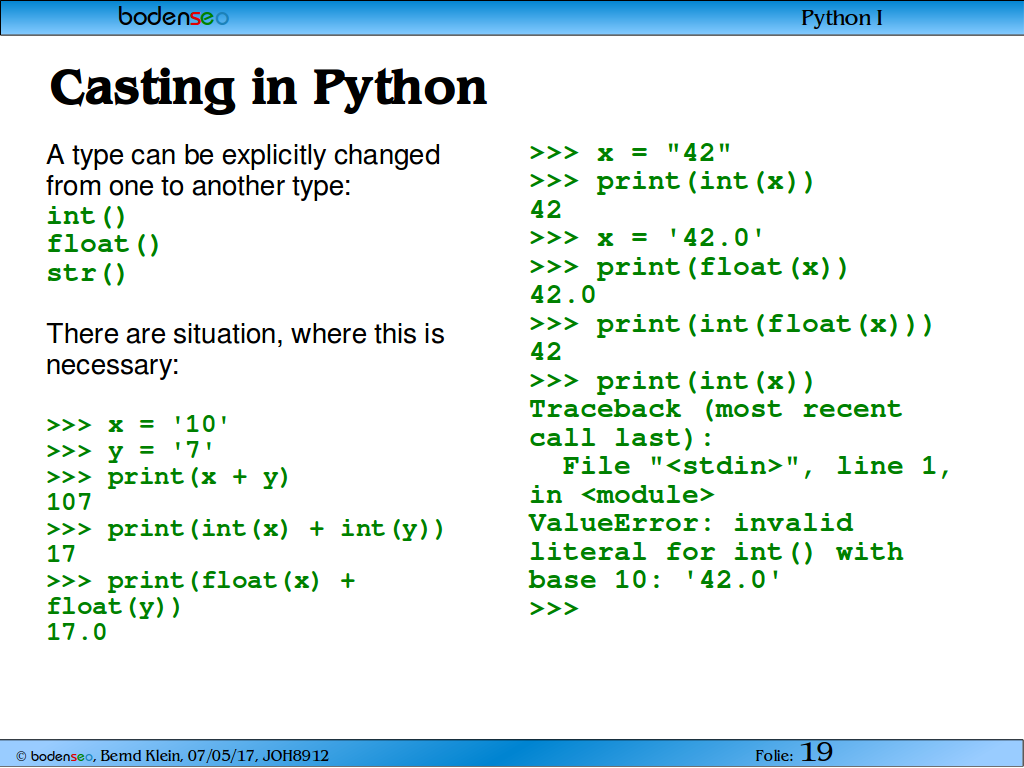Viewport: 1024px width, 768px height.
Task: Click the code line x = '42.0'
Action: [x=647, y=238]
